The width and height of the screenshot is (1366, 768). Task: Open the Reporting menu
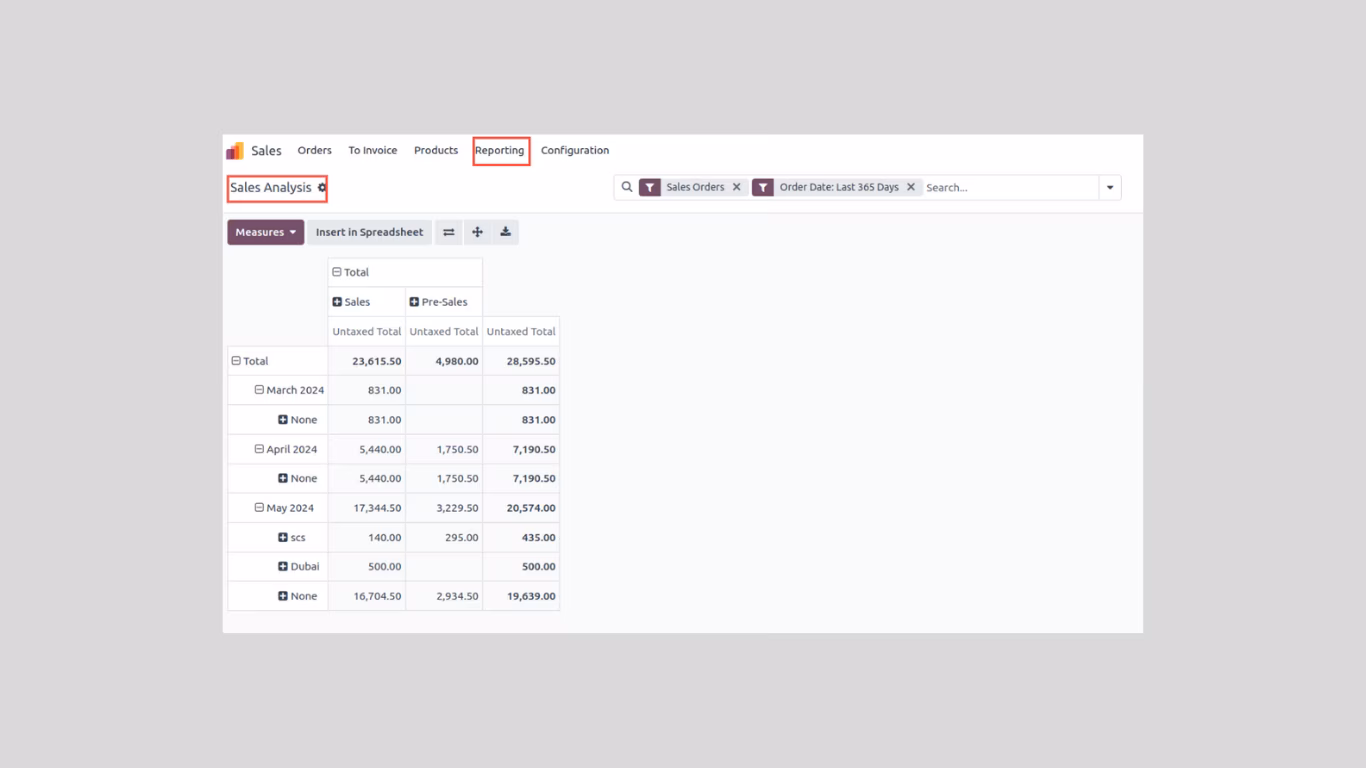(x=500, y=151)
